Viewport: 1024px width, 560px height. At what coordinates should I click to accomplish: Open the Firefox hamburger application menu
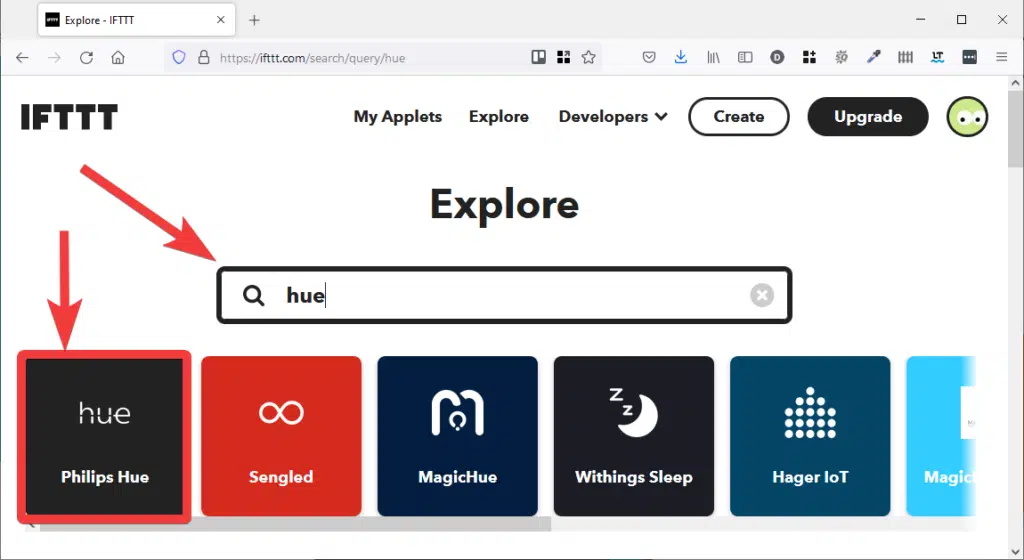[x=1001, y=58]
